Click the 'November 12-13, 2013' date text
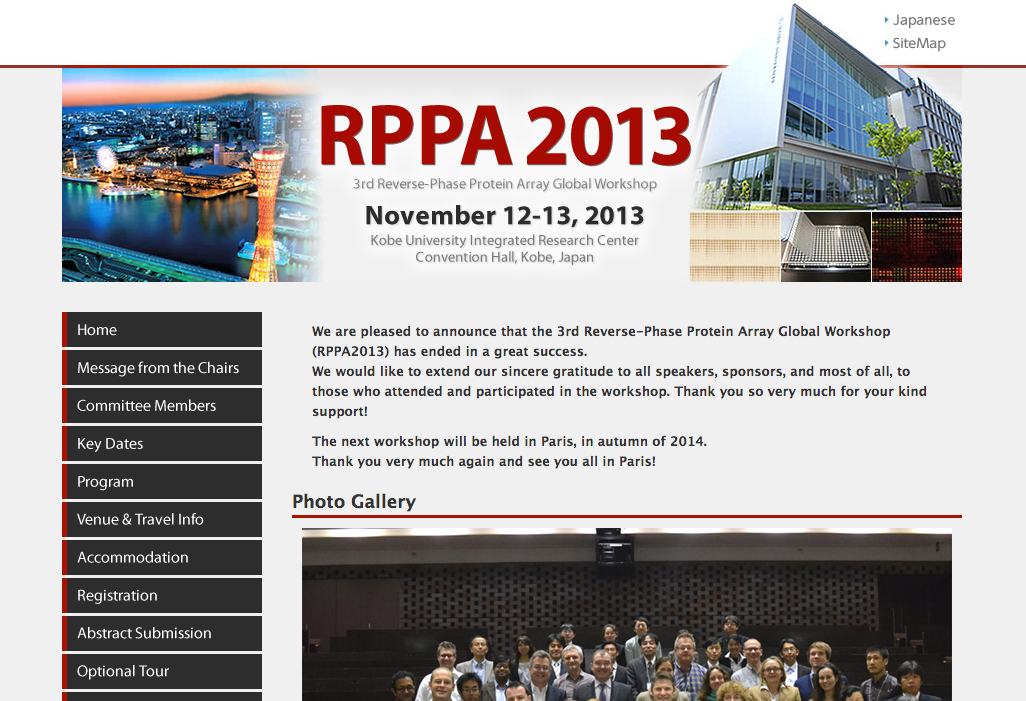This screenshot has width=1026, height=701. pyautogui.click(x=504, y=215)
